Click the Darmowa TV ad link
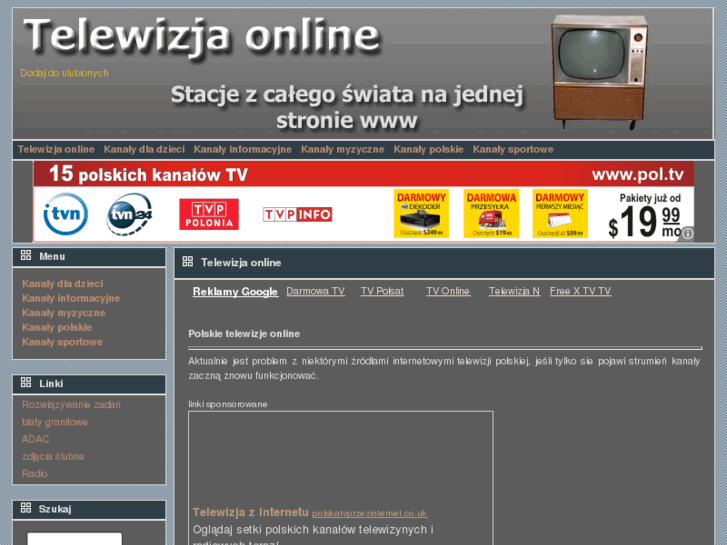Screen dimensions: 727x545 click(315, 291)
